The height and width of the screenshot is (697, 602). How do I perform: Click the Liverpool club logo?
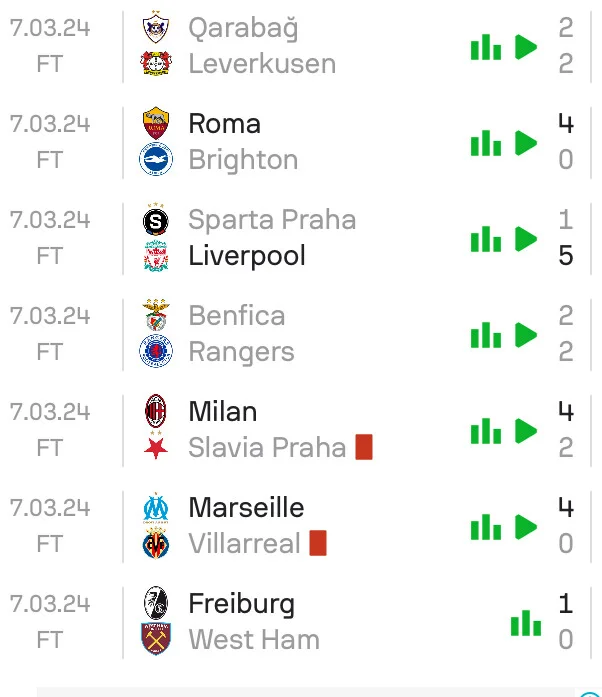(x=156, y=256)
